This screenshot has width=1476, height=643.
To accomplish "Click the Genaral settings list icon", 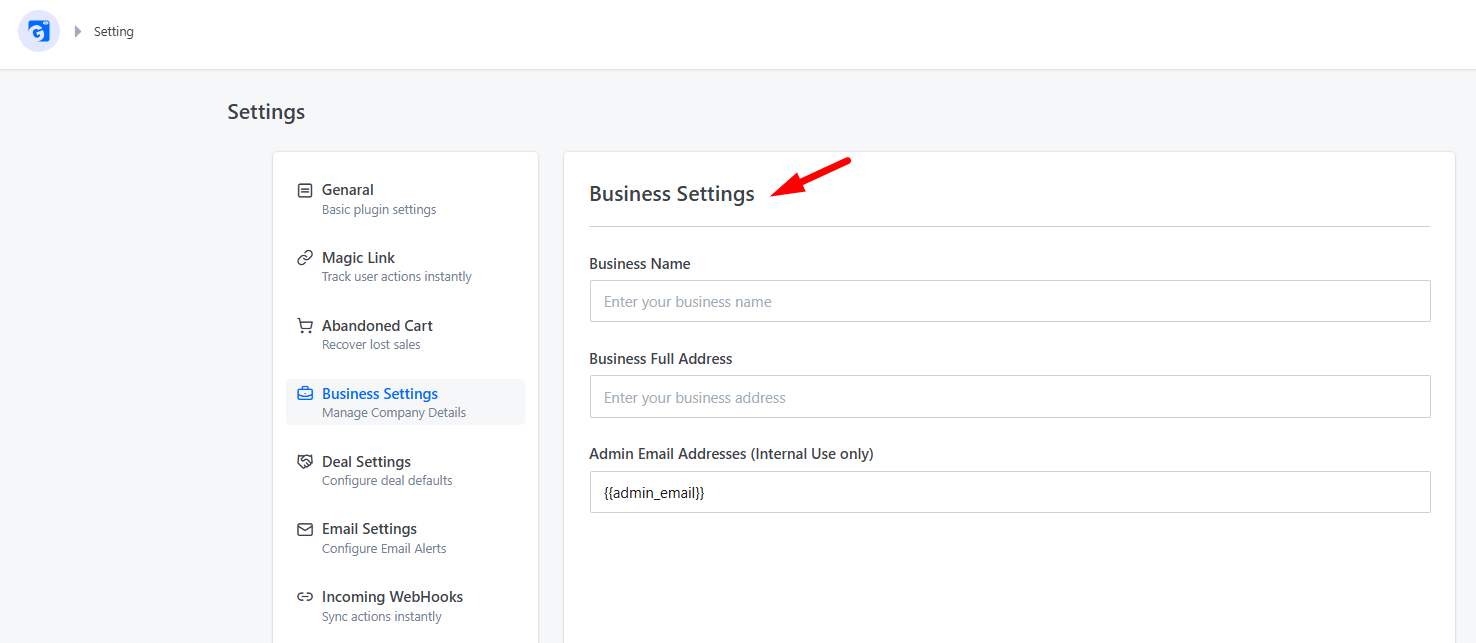I will pyautogui.click(x=305, y=190).
